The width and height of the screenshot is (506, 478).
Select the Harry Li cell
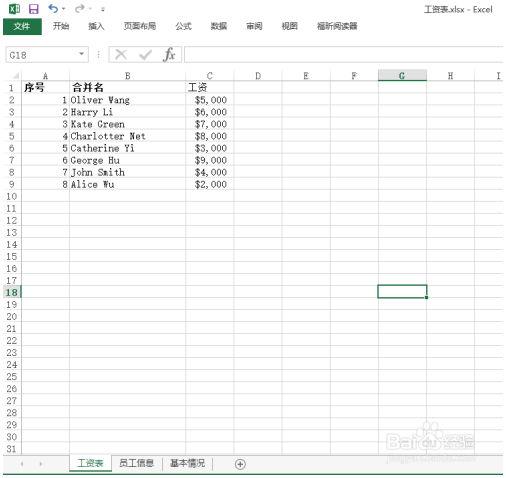[x=127, y=112]
